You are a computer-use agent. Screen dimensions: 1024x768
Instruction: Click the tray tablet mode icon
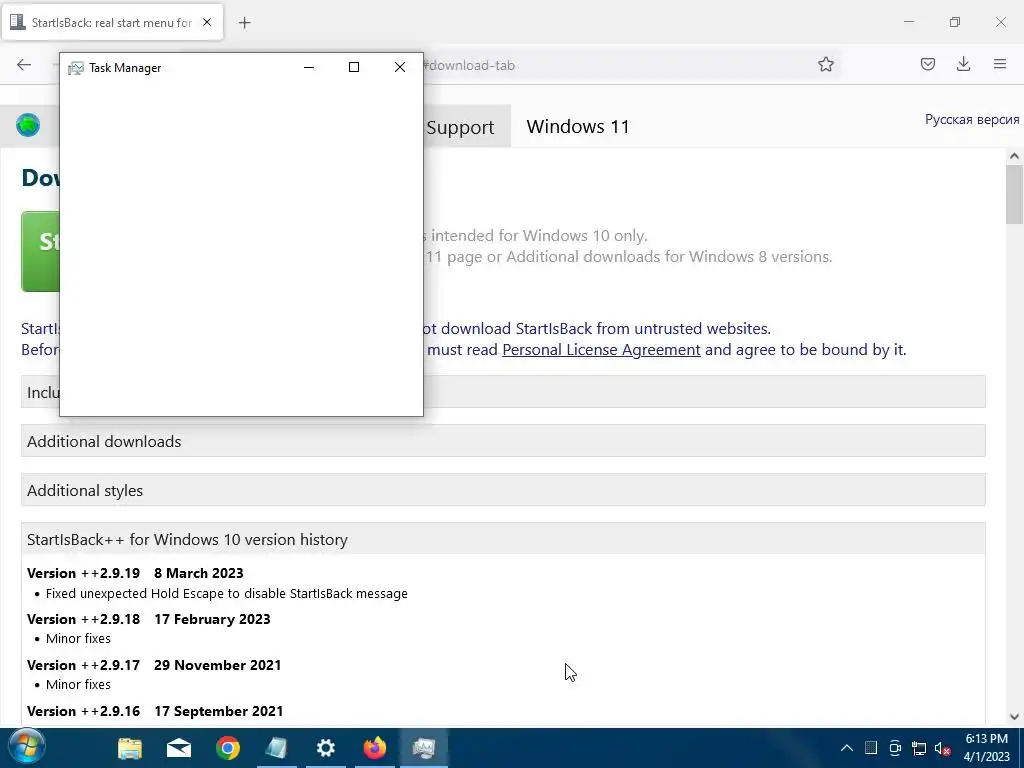871,748
